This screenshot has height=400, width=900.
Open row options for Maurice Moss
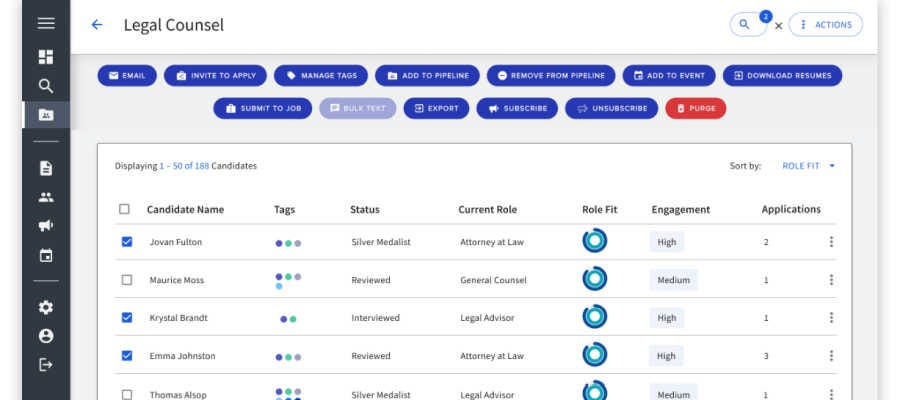pyautogui.click(x=831, y=280)
